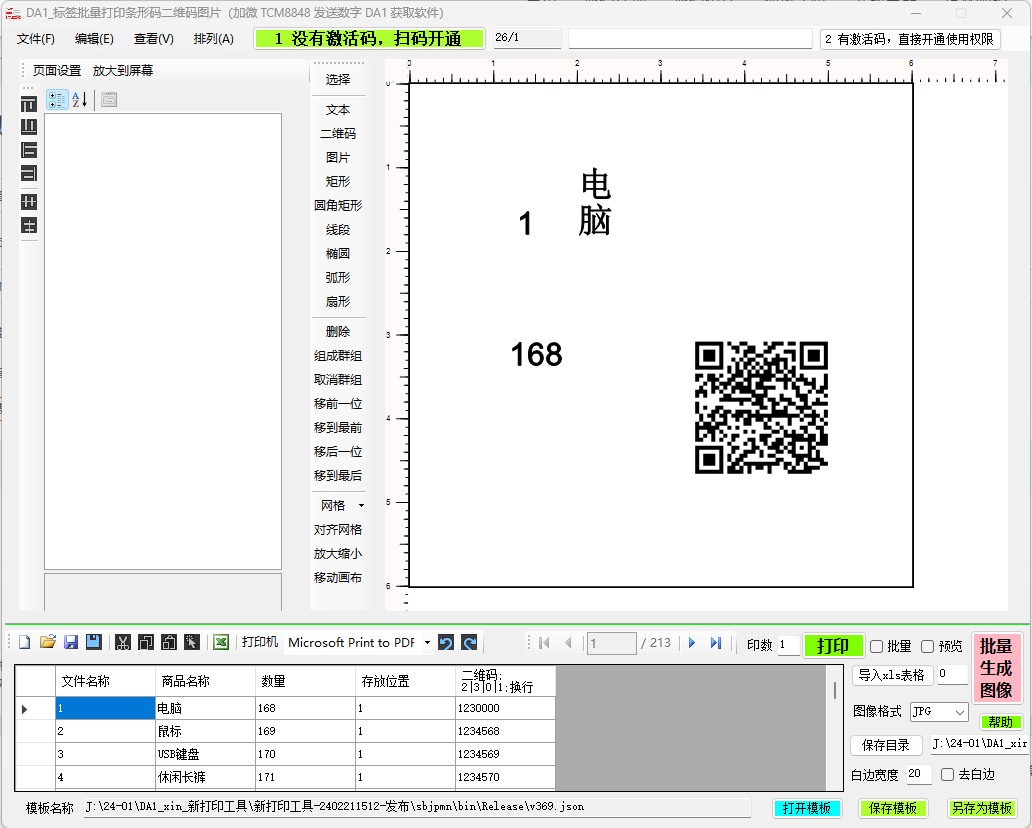Viewport: 1032px width, 828px height.
Task: Tick the 去白边 checkbox
Action: point(947,775)
